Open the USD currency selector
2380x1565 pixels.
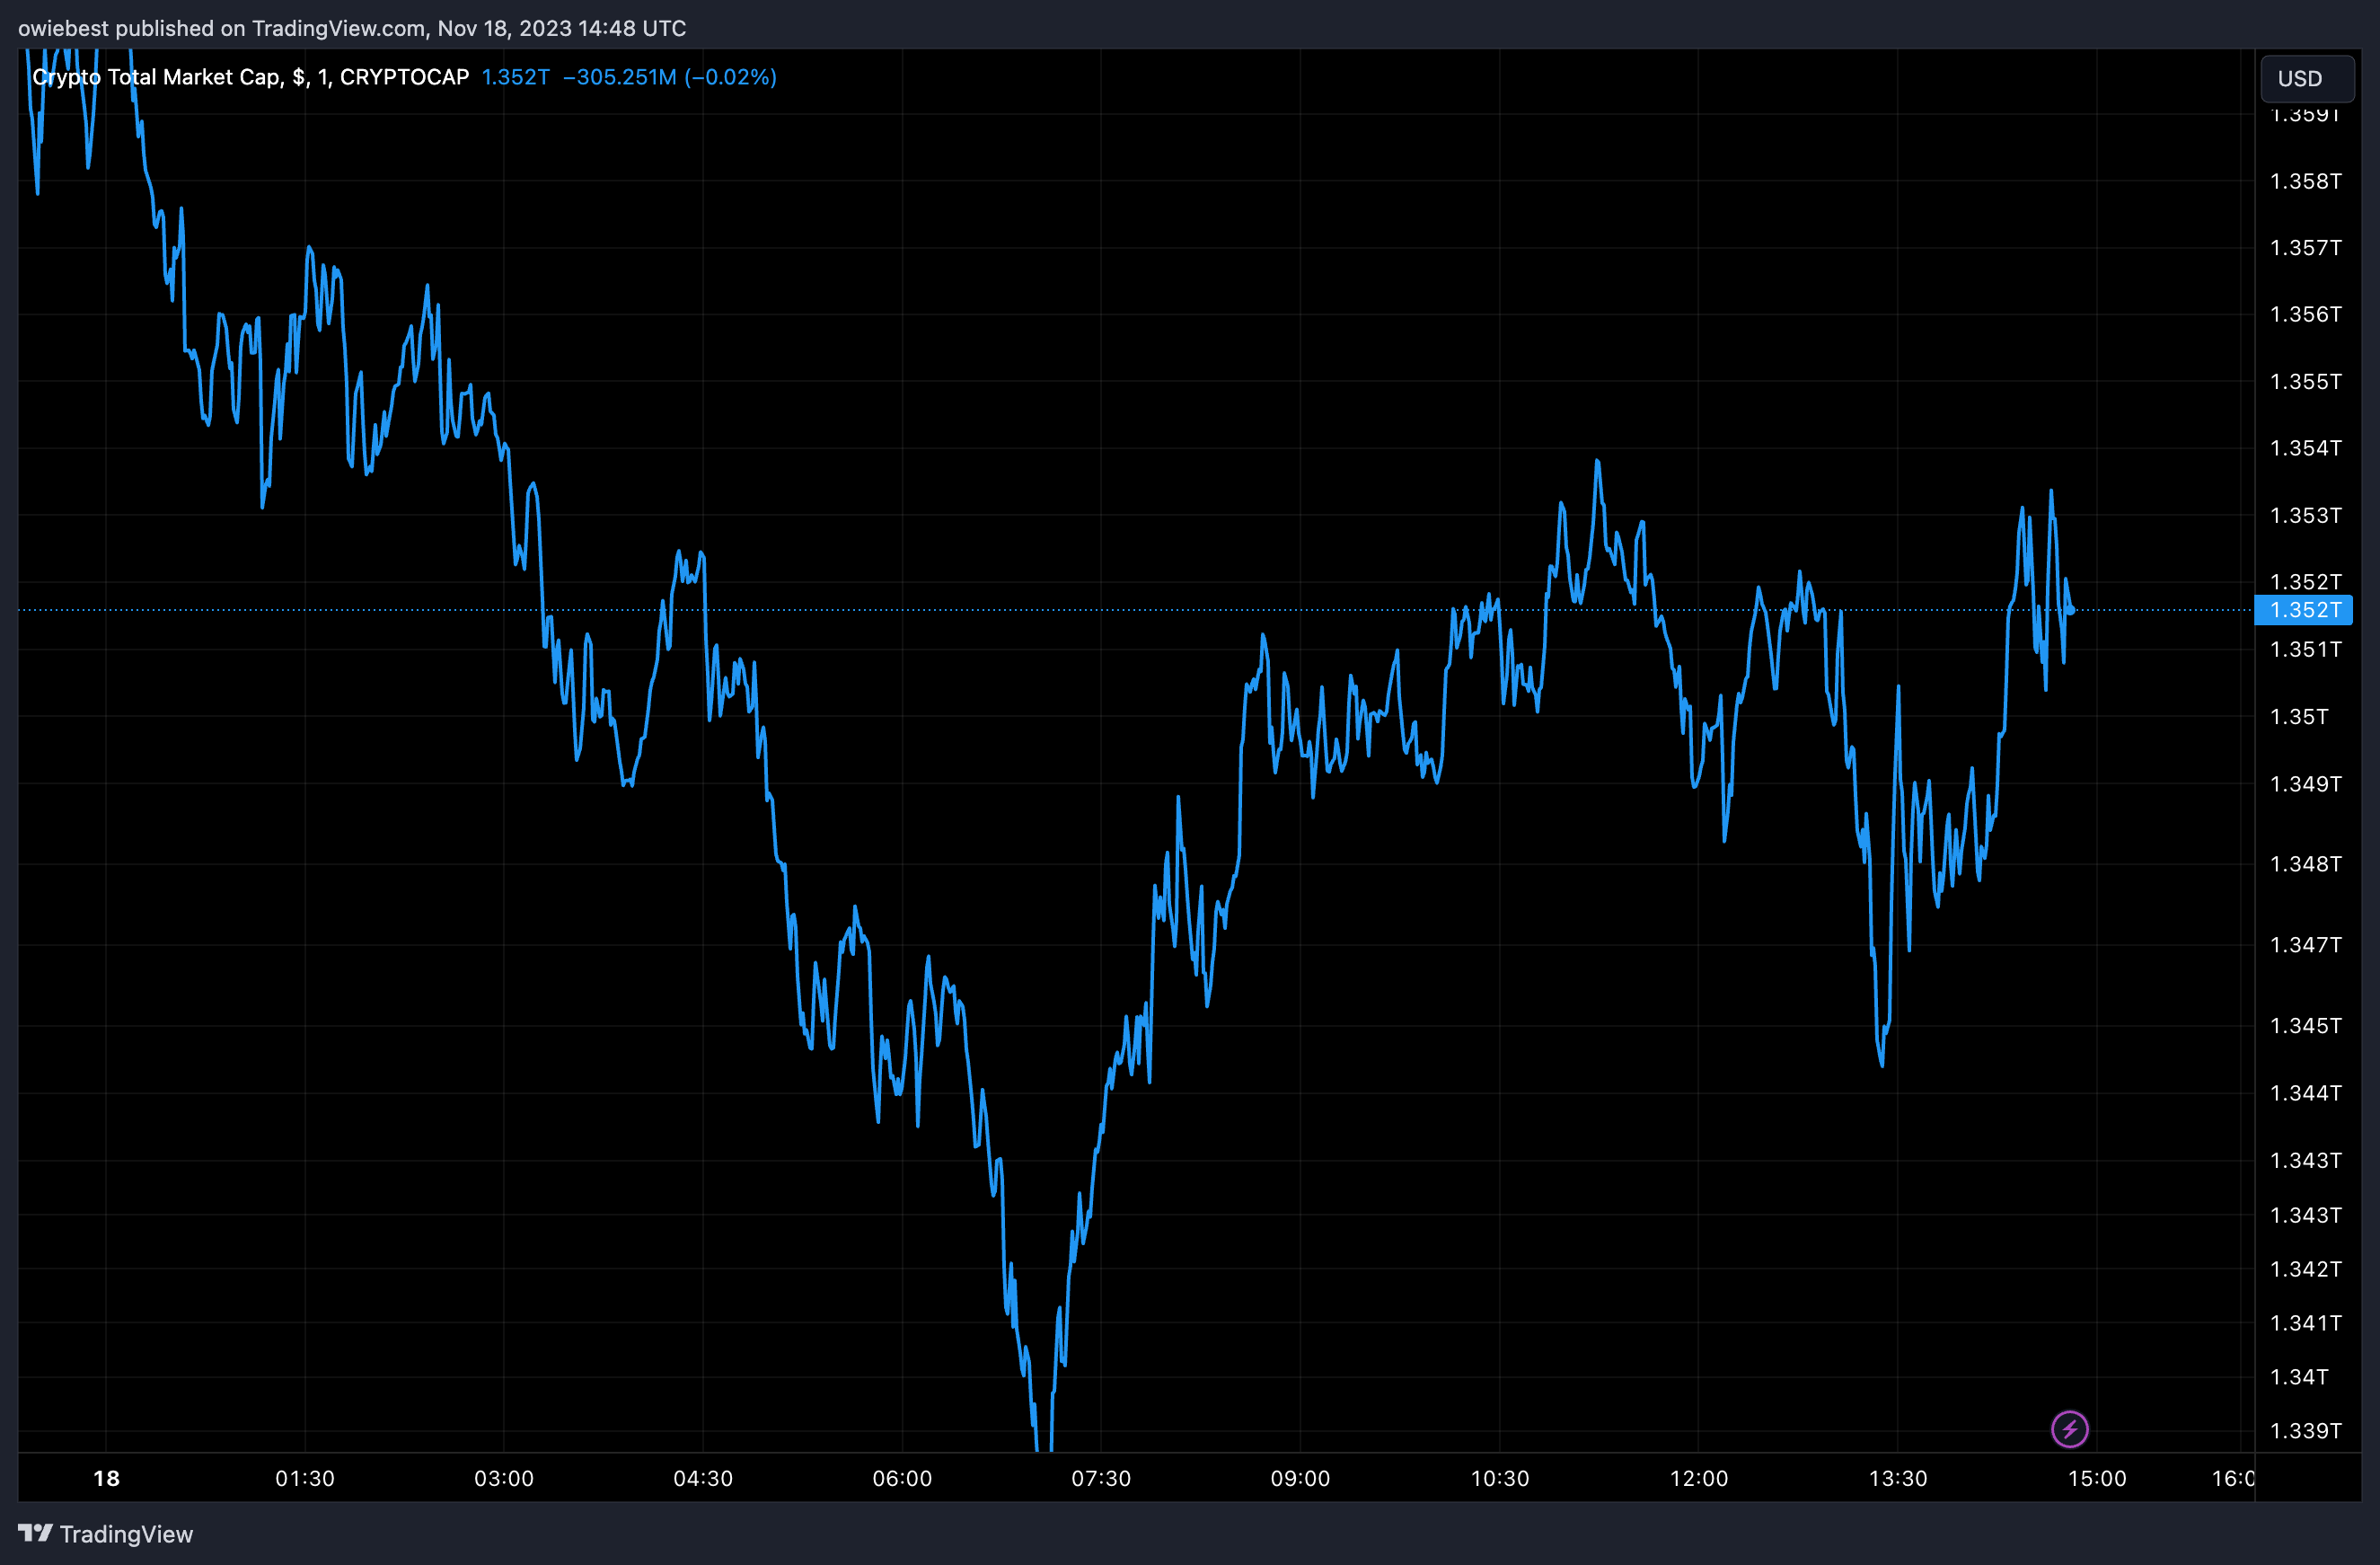2306,79
